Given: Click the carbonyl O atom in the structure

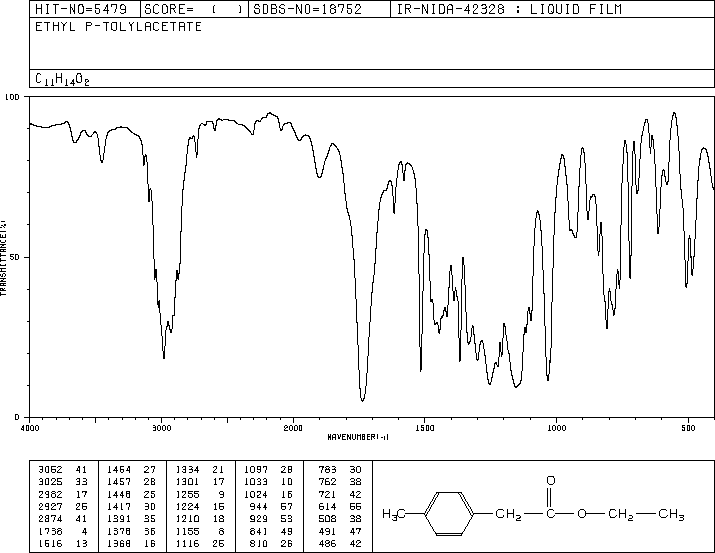Looking at the screenshot, I should (x=550, y=481).
